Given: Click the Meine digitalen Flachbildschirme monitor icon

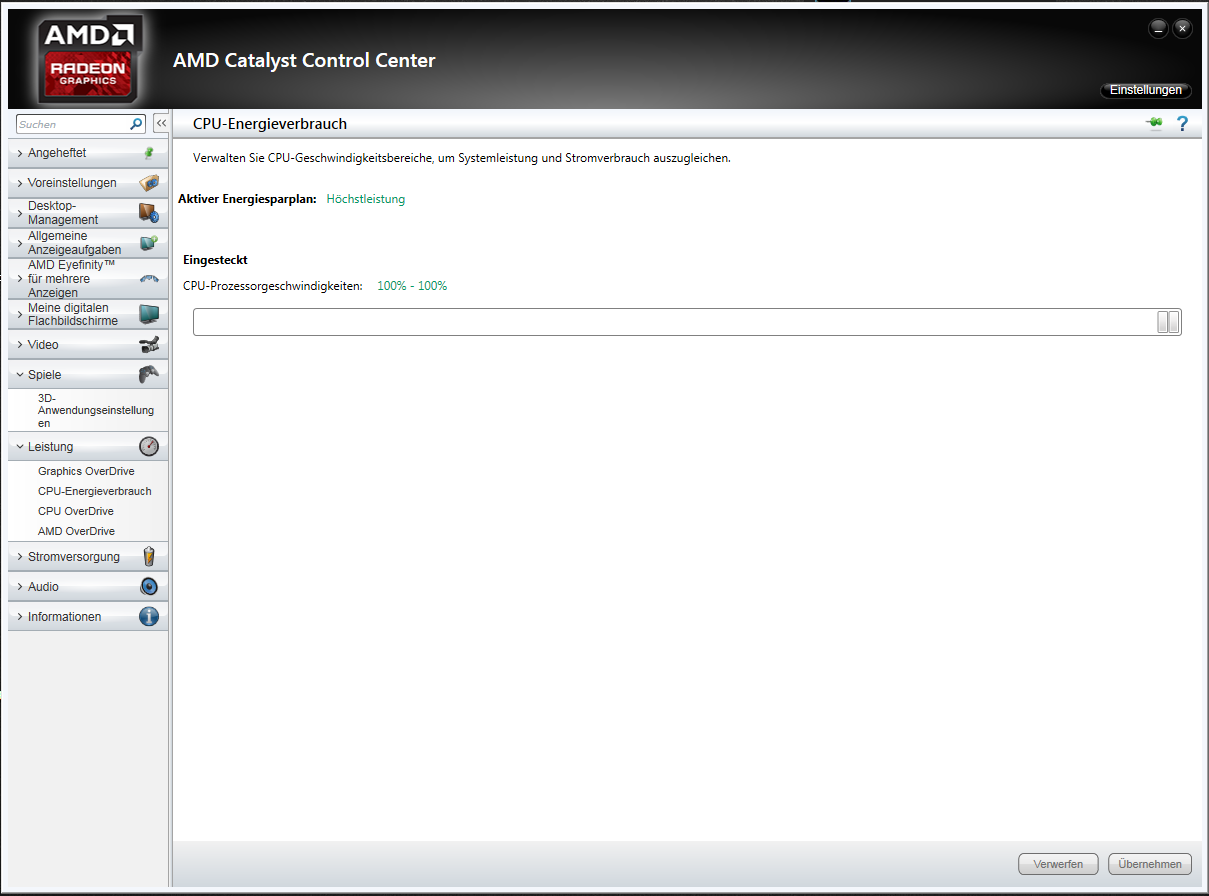Looking at the screenshot, I should (149, 315).
